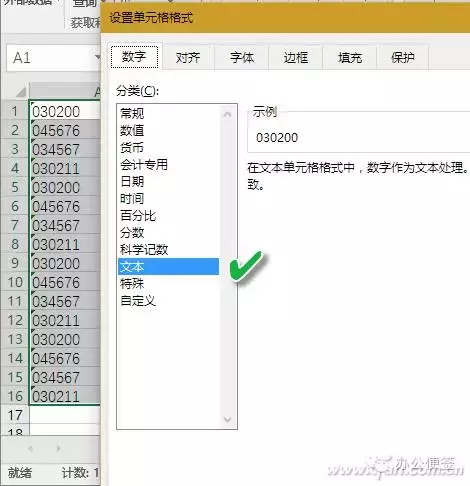The image size is (470, 486).
Task: Click empty cell A17
Action: tap(65, 415)
